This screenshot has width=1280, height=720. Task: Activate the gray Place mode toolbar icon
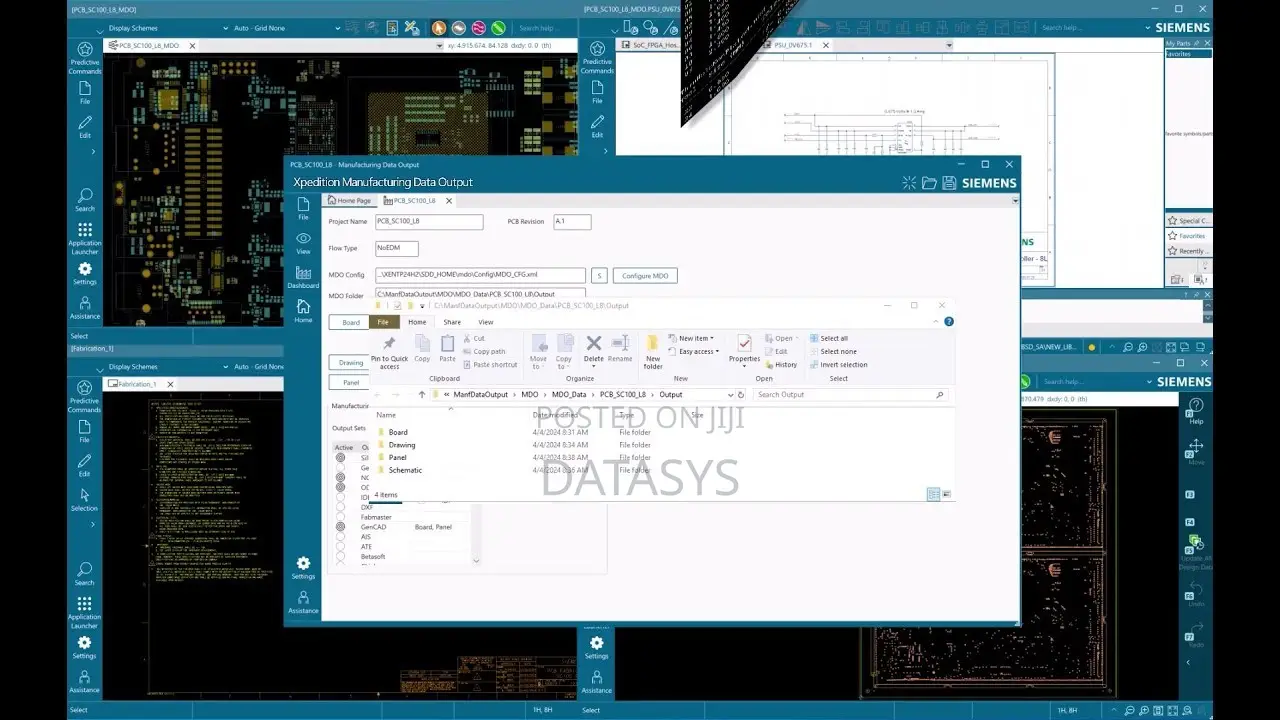tap(459, 28)
